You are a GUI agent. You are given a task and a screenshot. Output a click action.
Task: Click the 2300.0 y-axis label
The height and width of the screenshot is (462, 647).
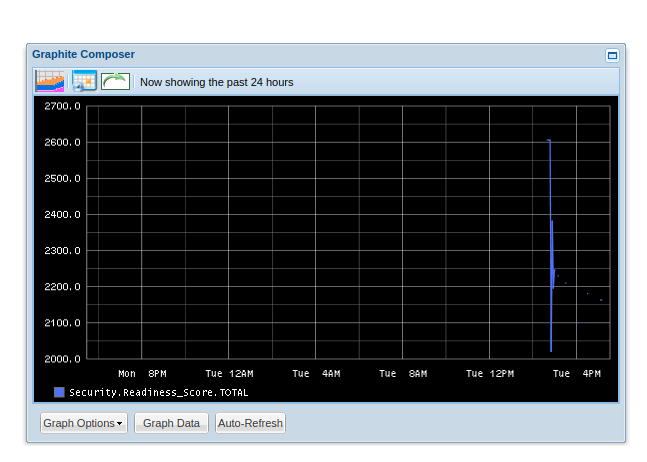(62, 251)
